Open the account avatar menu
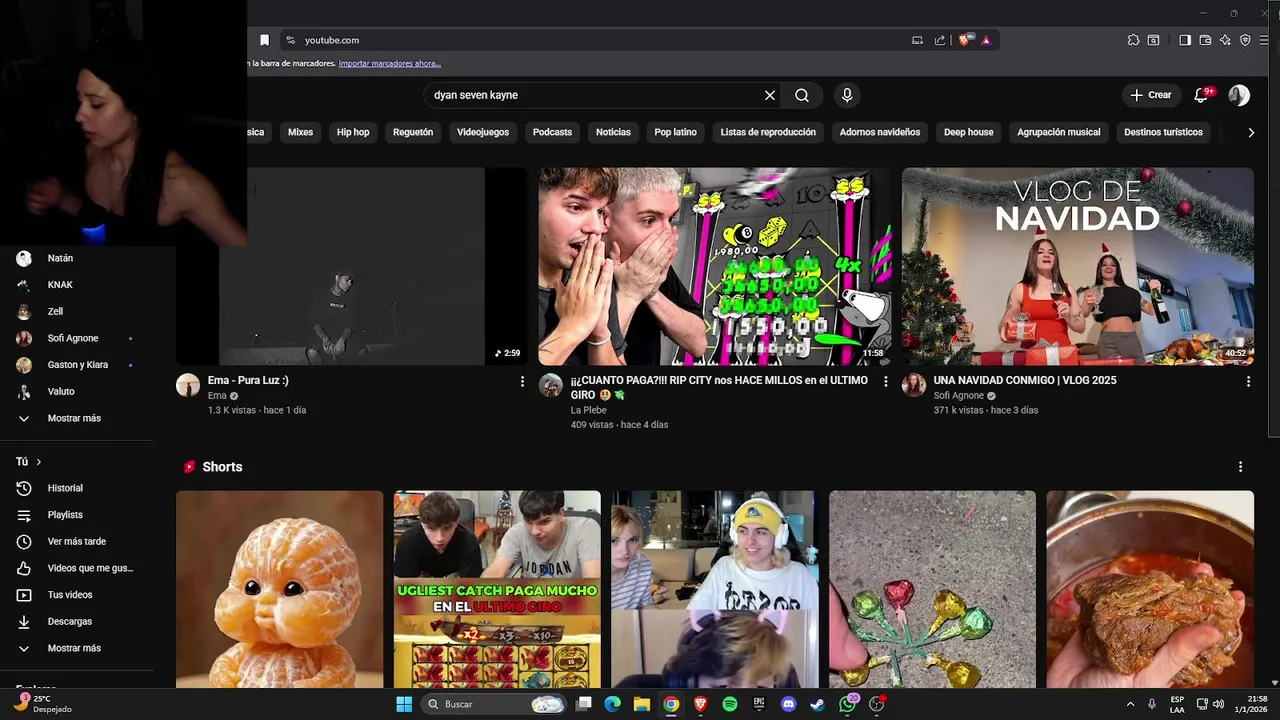Image resolution: width=1280 pixels, height=720 pixels. (x=1239, y=95)
